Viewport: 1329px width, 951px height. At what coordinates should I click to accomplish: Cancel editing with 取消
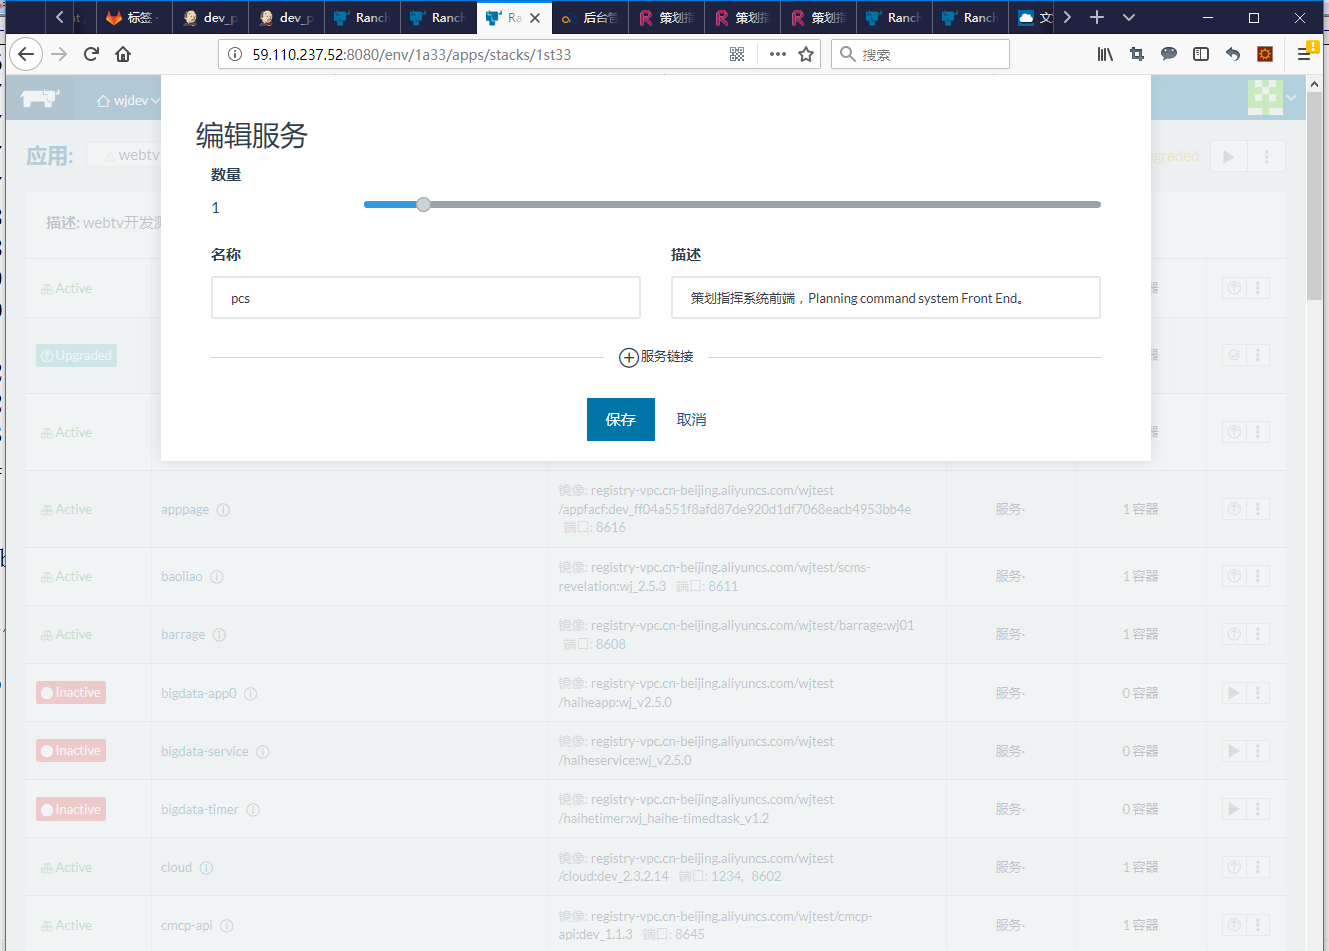point(691,420)
